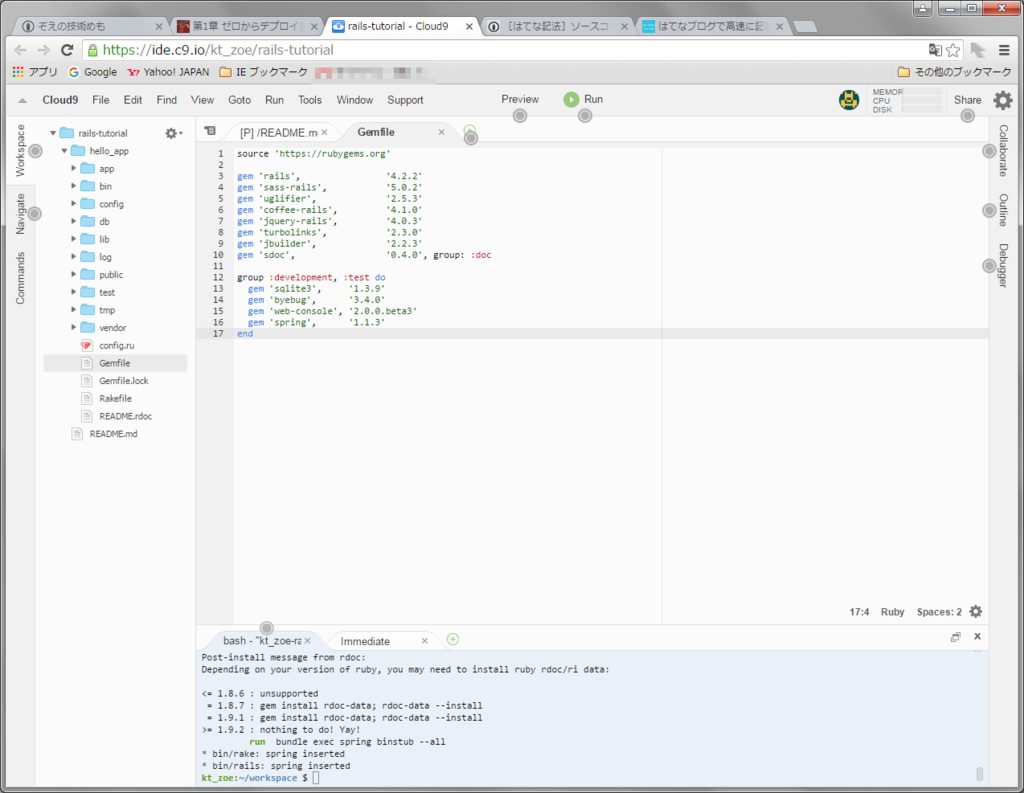Image resolution: width=1024 pixels, height=793 pixels.
Task: Toggle the Debugger panel
Action: 1004,265
